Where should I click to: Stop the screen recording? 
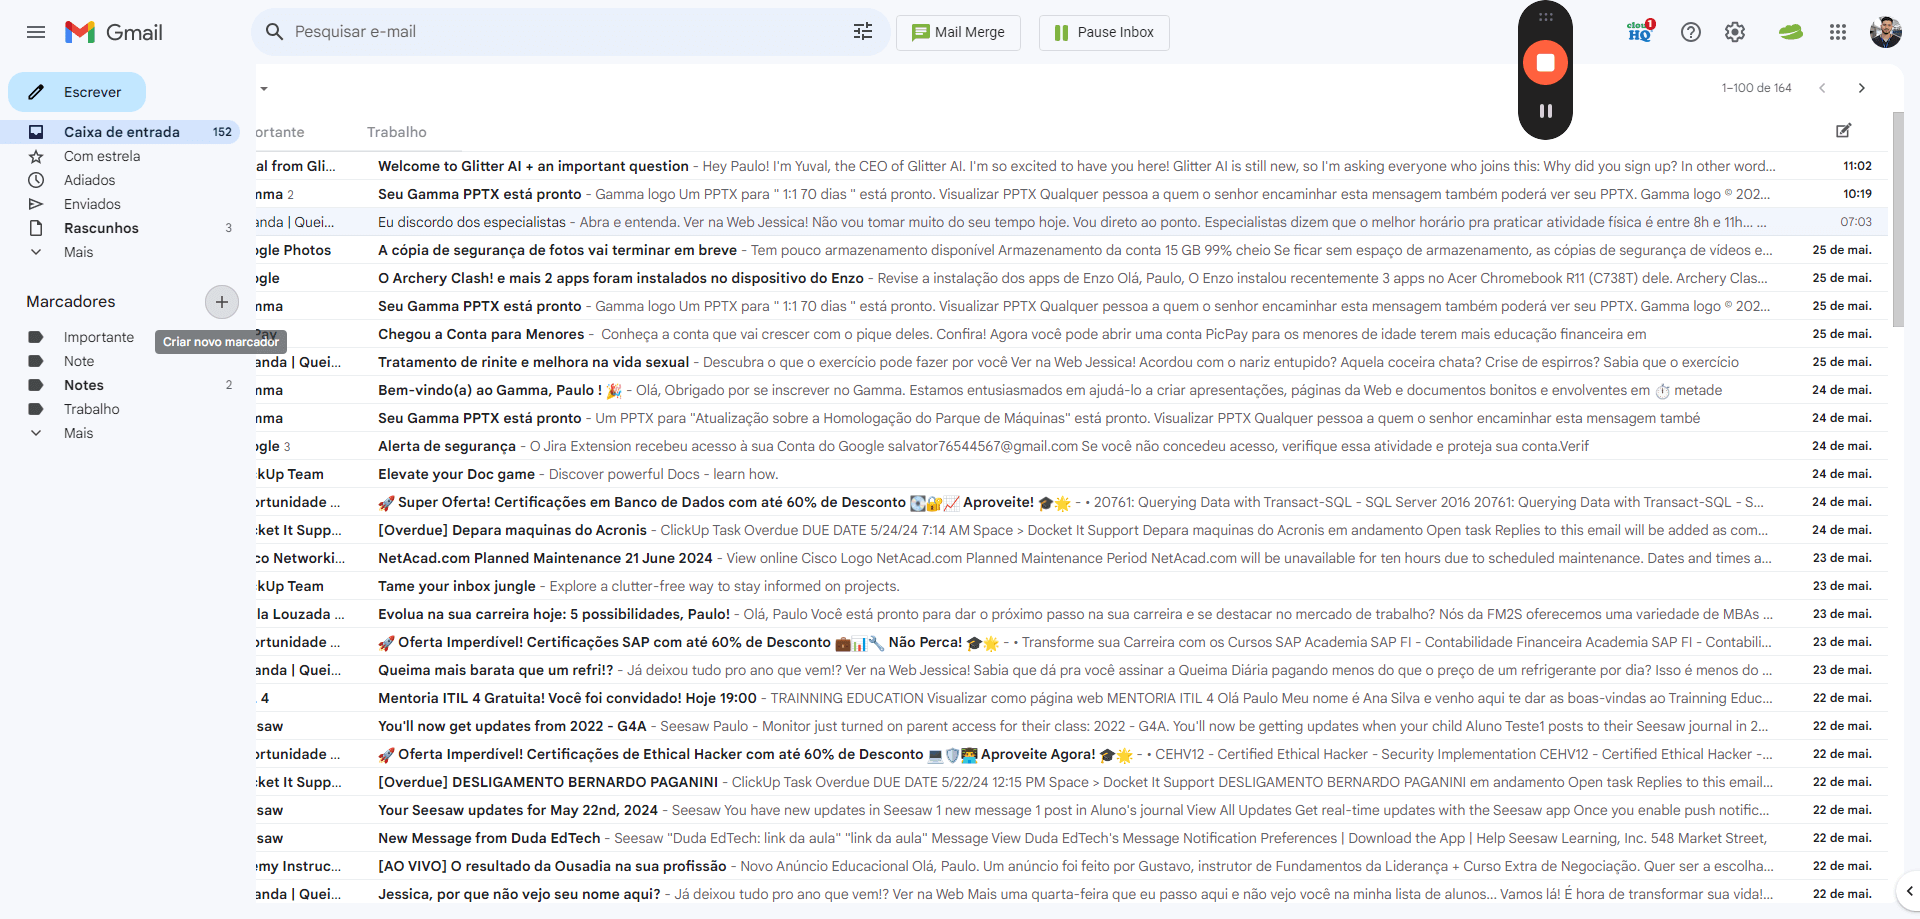click(1545, 63)
